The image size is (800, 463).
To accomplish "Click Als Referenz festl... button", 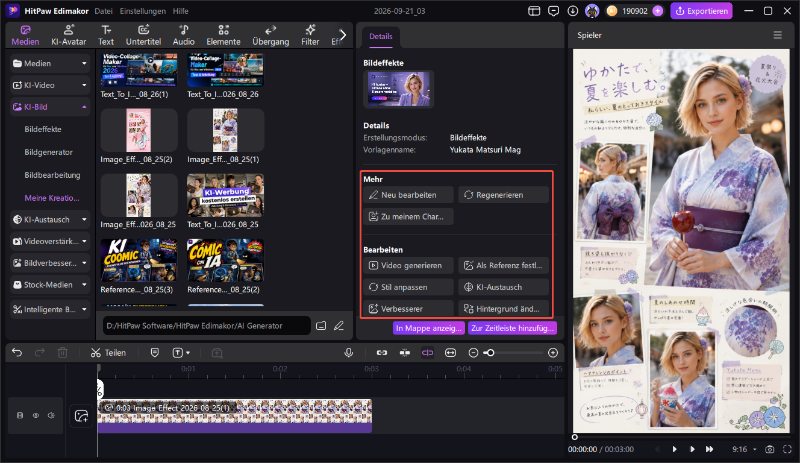I will coord(504,265).
